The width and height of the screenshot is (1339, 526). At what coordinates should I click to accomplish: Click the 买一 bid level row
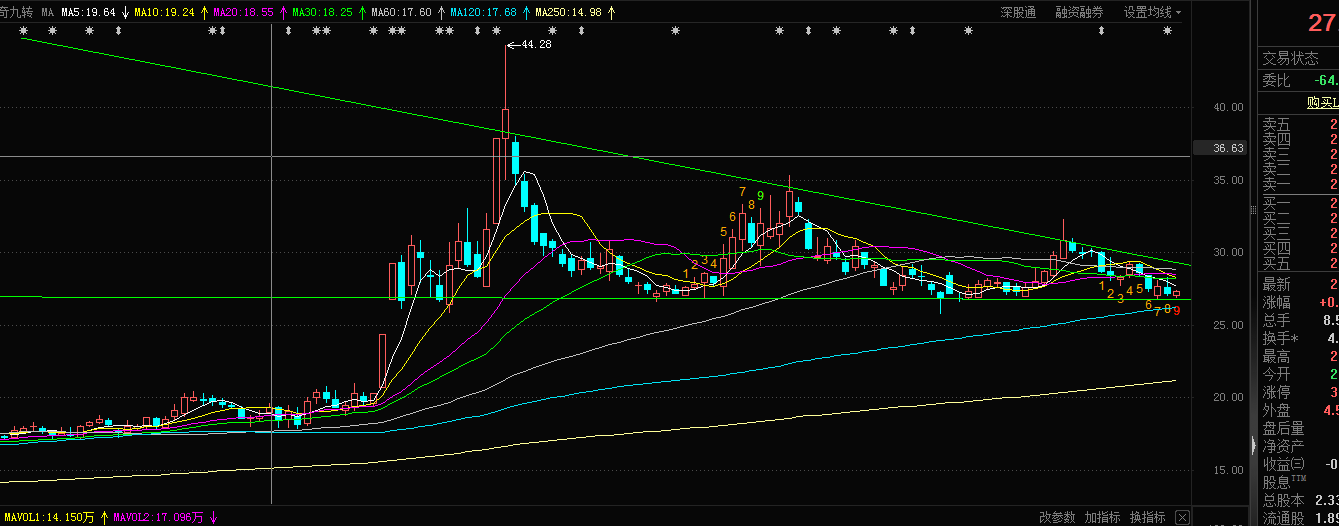(1298, 203)
